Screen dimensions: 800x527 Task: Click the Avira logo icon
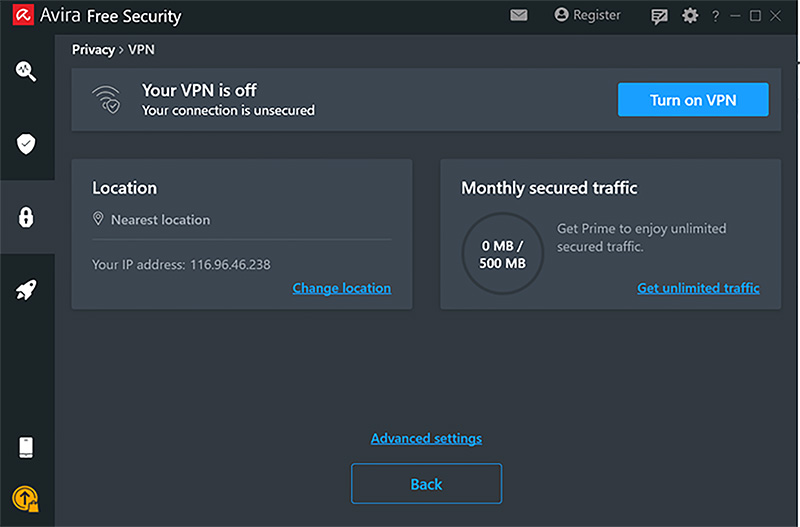point(23,15)
